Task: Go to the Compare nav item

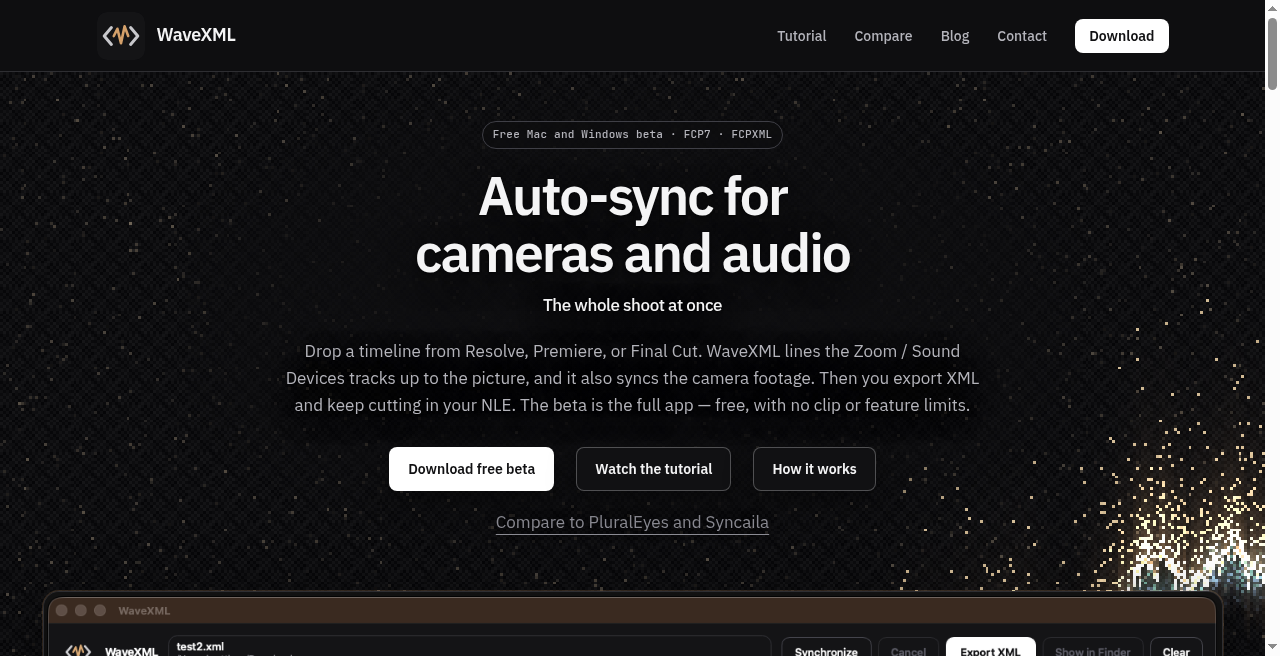Action: [x=883, y=36]
